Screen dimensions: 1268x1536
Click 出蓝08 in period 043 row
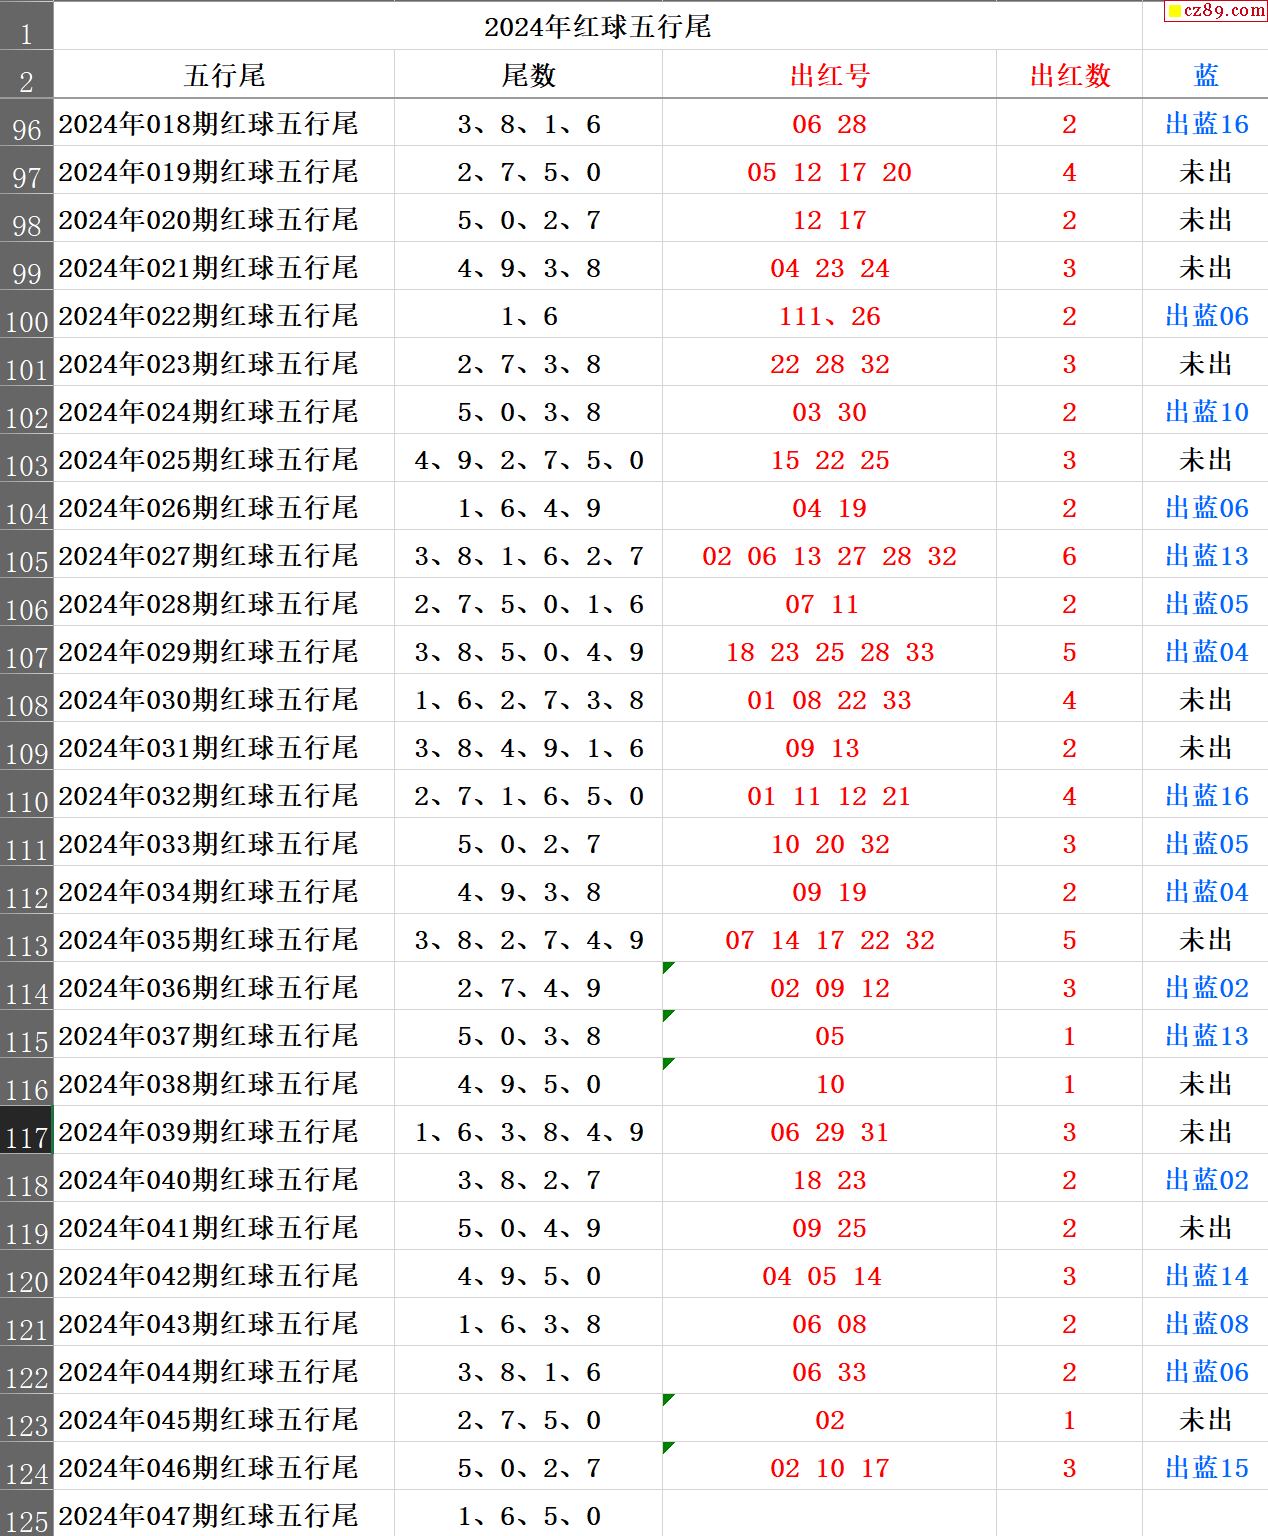click(1206, 1324)
